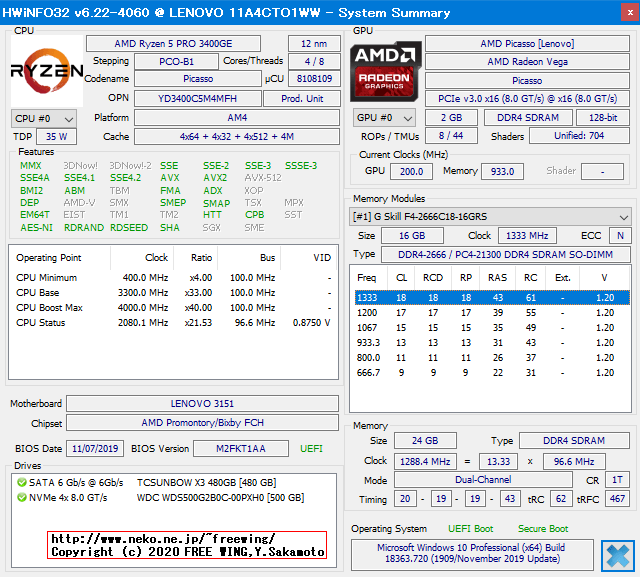Viewport: 640px width, 577px height.
Task: Click the Freq column header
Action: pyautogui.click(x=367, y=277)
